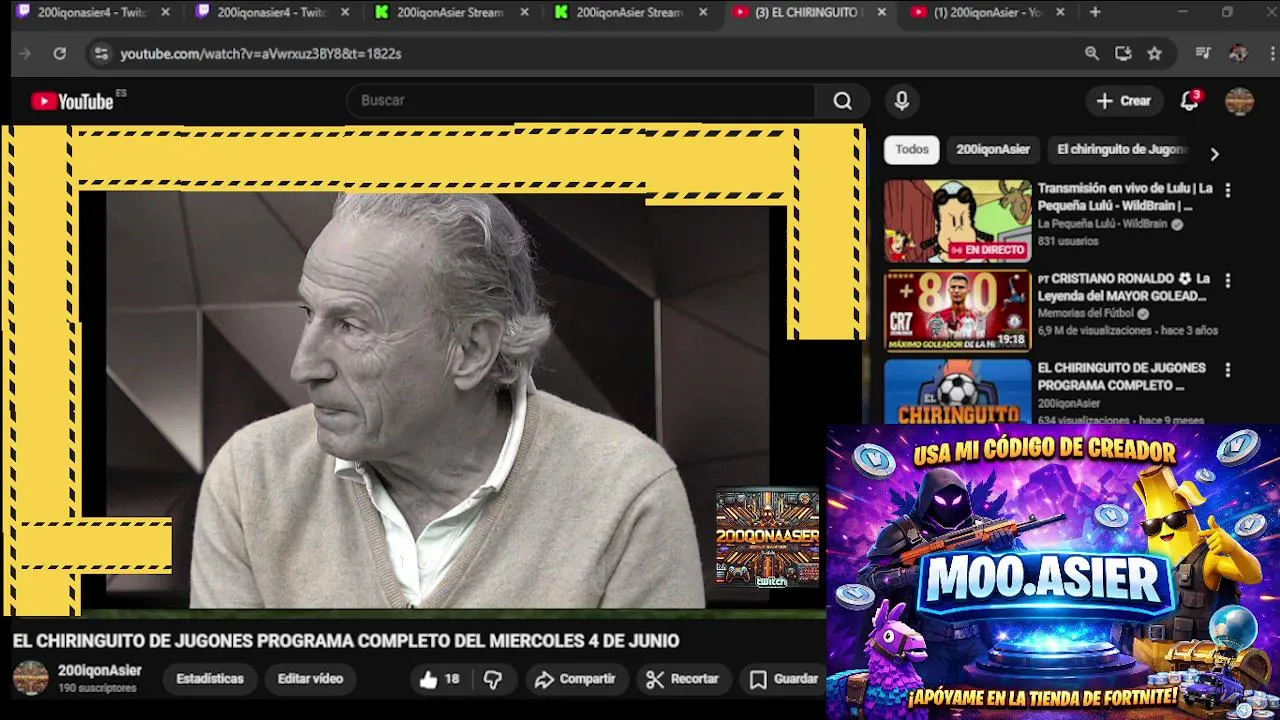Show more filter chips with right chevron
Viewport: 1280px width, 720px height.
pyautogui.click(x=1214, y=154)
